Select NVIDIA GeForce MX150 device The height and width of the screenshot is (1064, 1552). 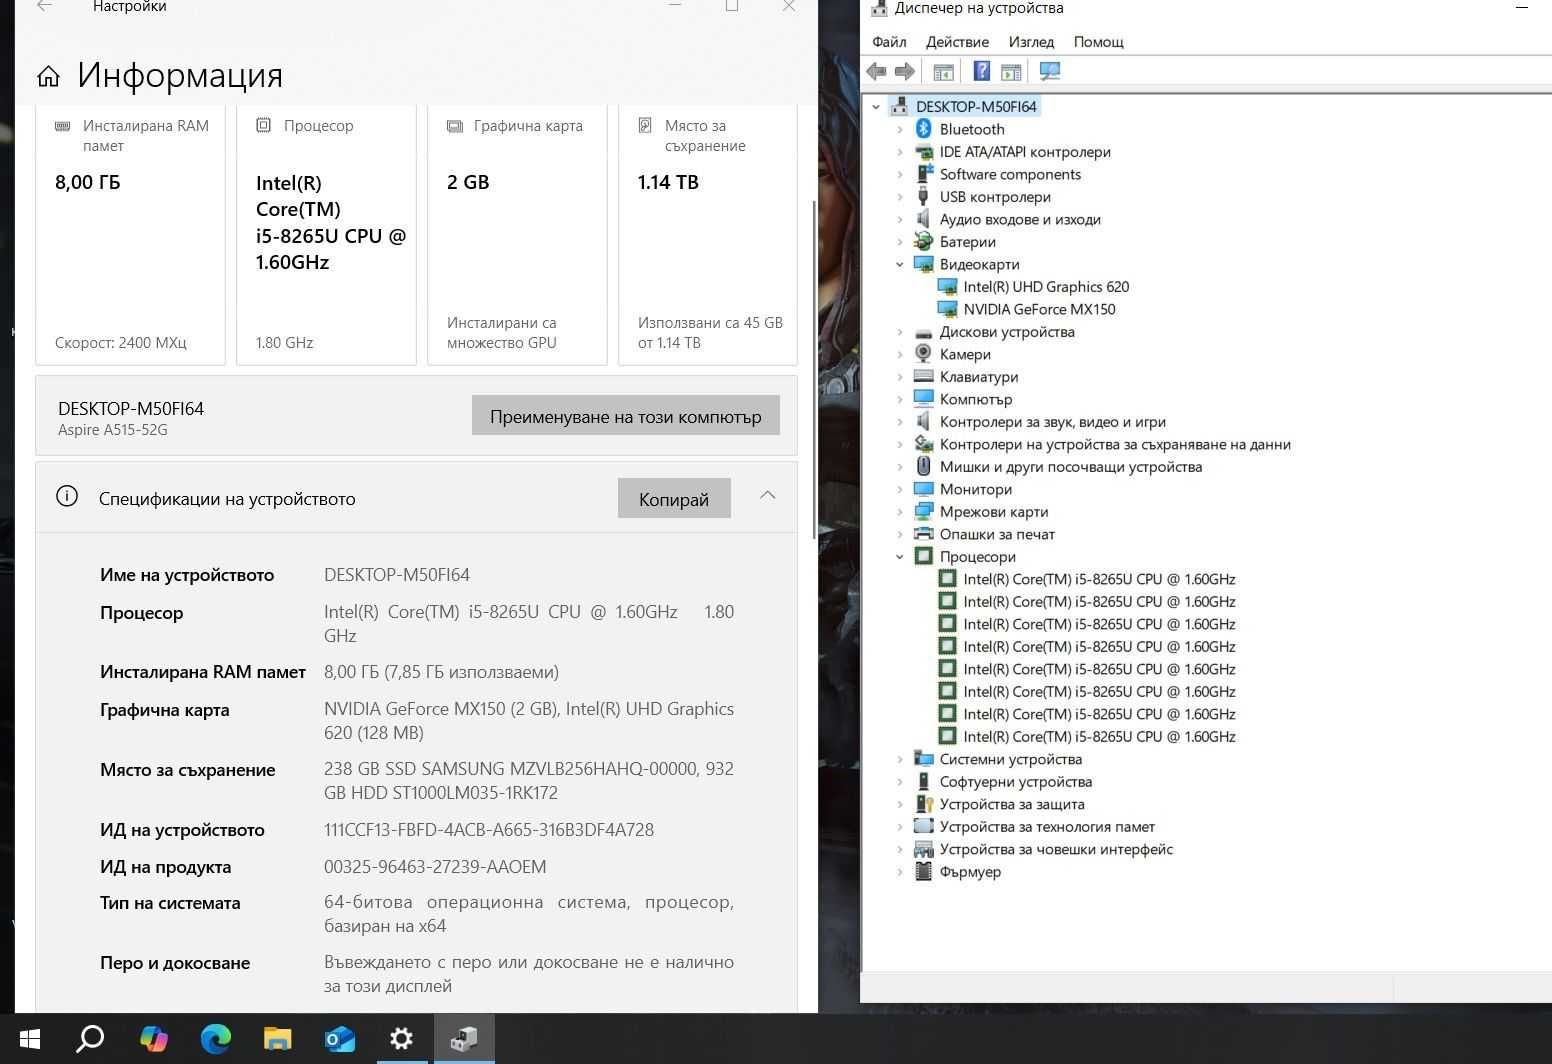click(x=1039, y=310)
